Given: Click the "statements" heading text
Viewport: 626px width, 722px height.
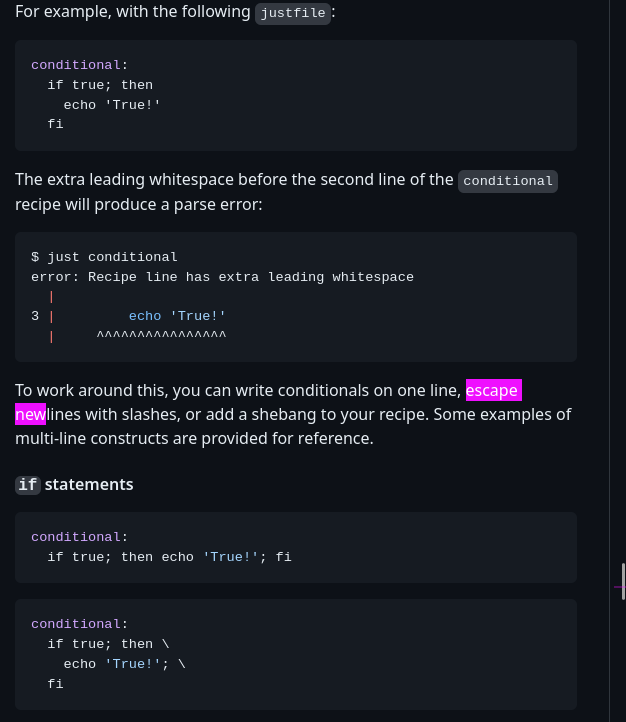Looking at the screenshot, I should click(89, 484).
